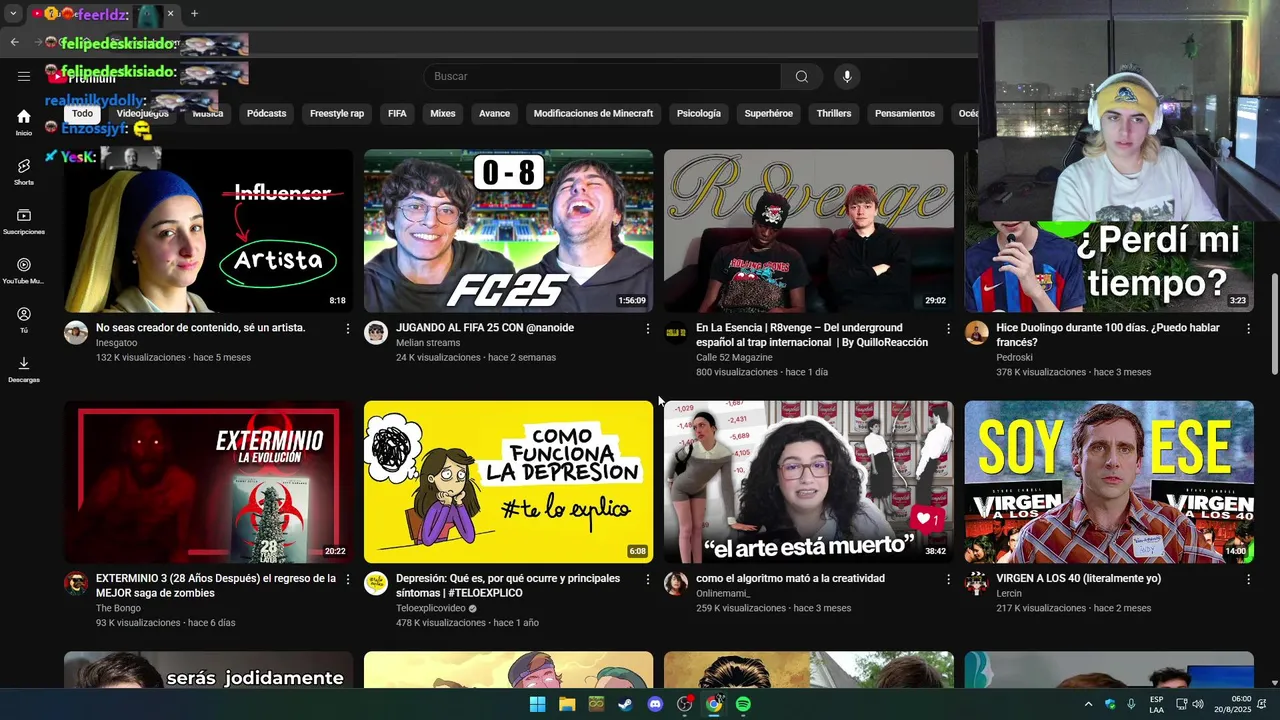Play the "el arte está muerto" thumbnail

(809, 482)
